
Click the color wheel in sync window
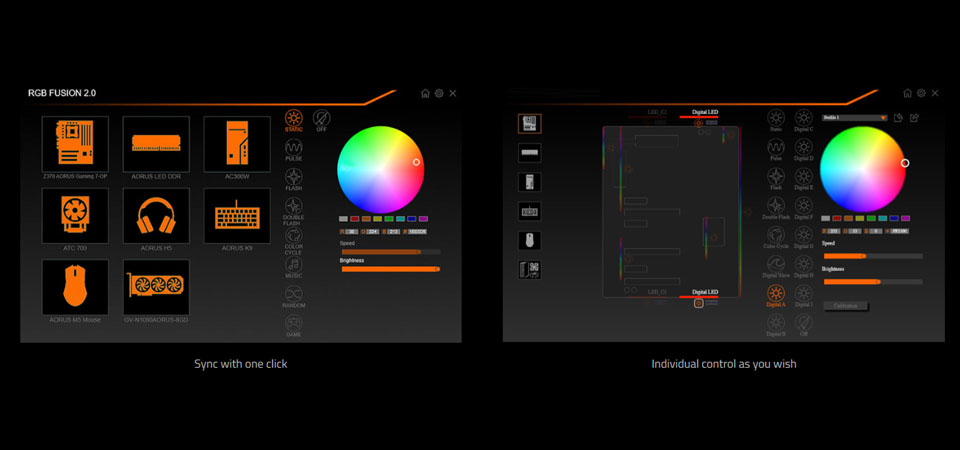point(380,170)
